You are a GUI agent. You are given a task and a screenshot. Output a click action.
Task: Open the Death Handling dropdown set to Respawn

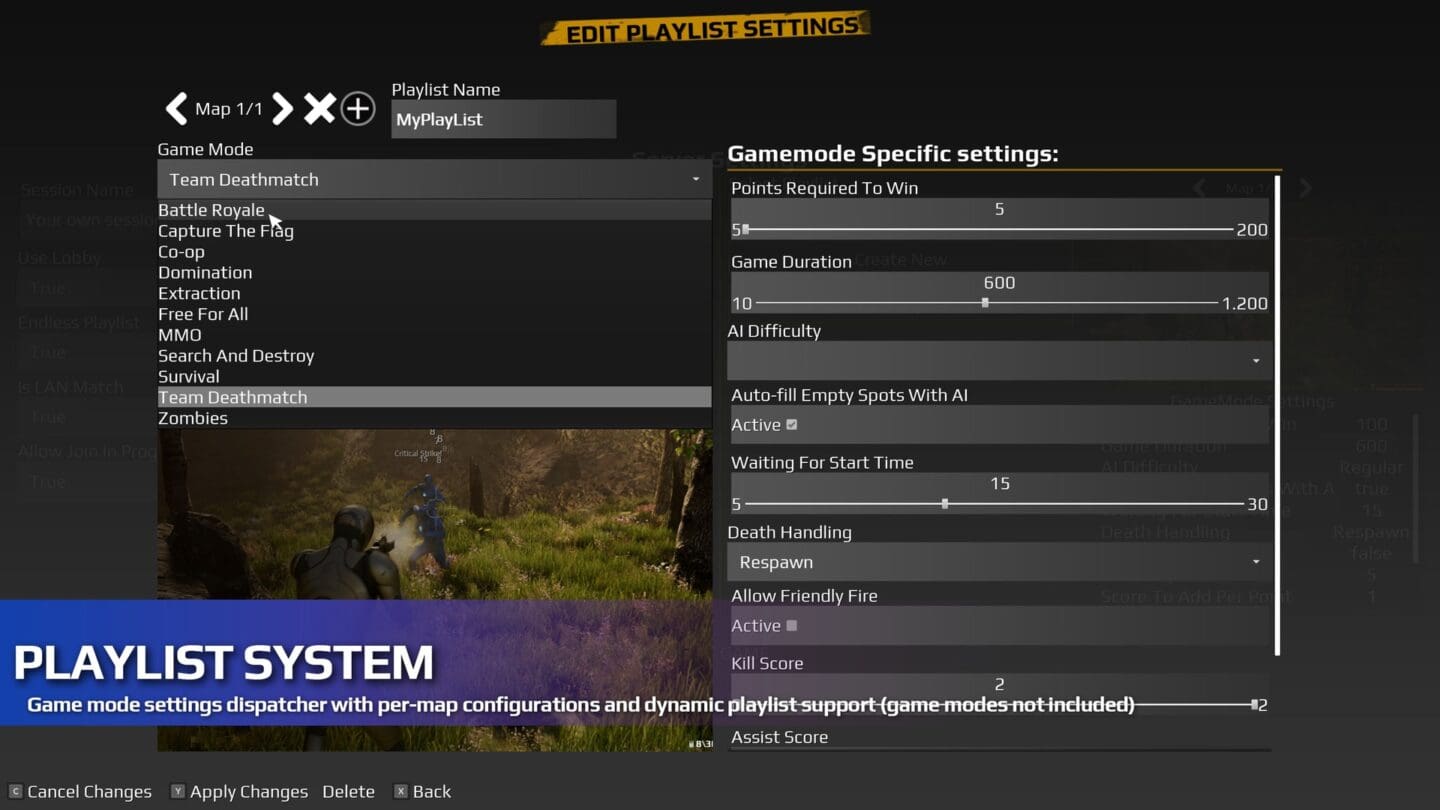coord(1000,562)
